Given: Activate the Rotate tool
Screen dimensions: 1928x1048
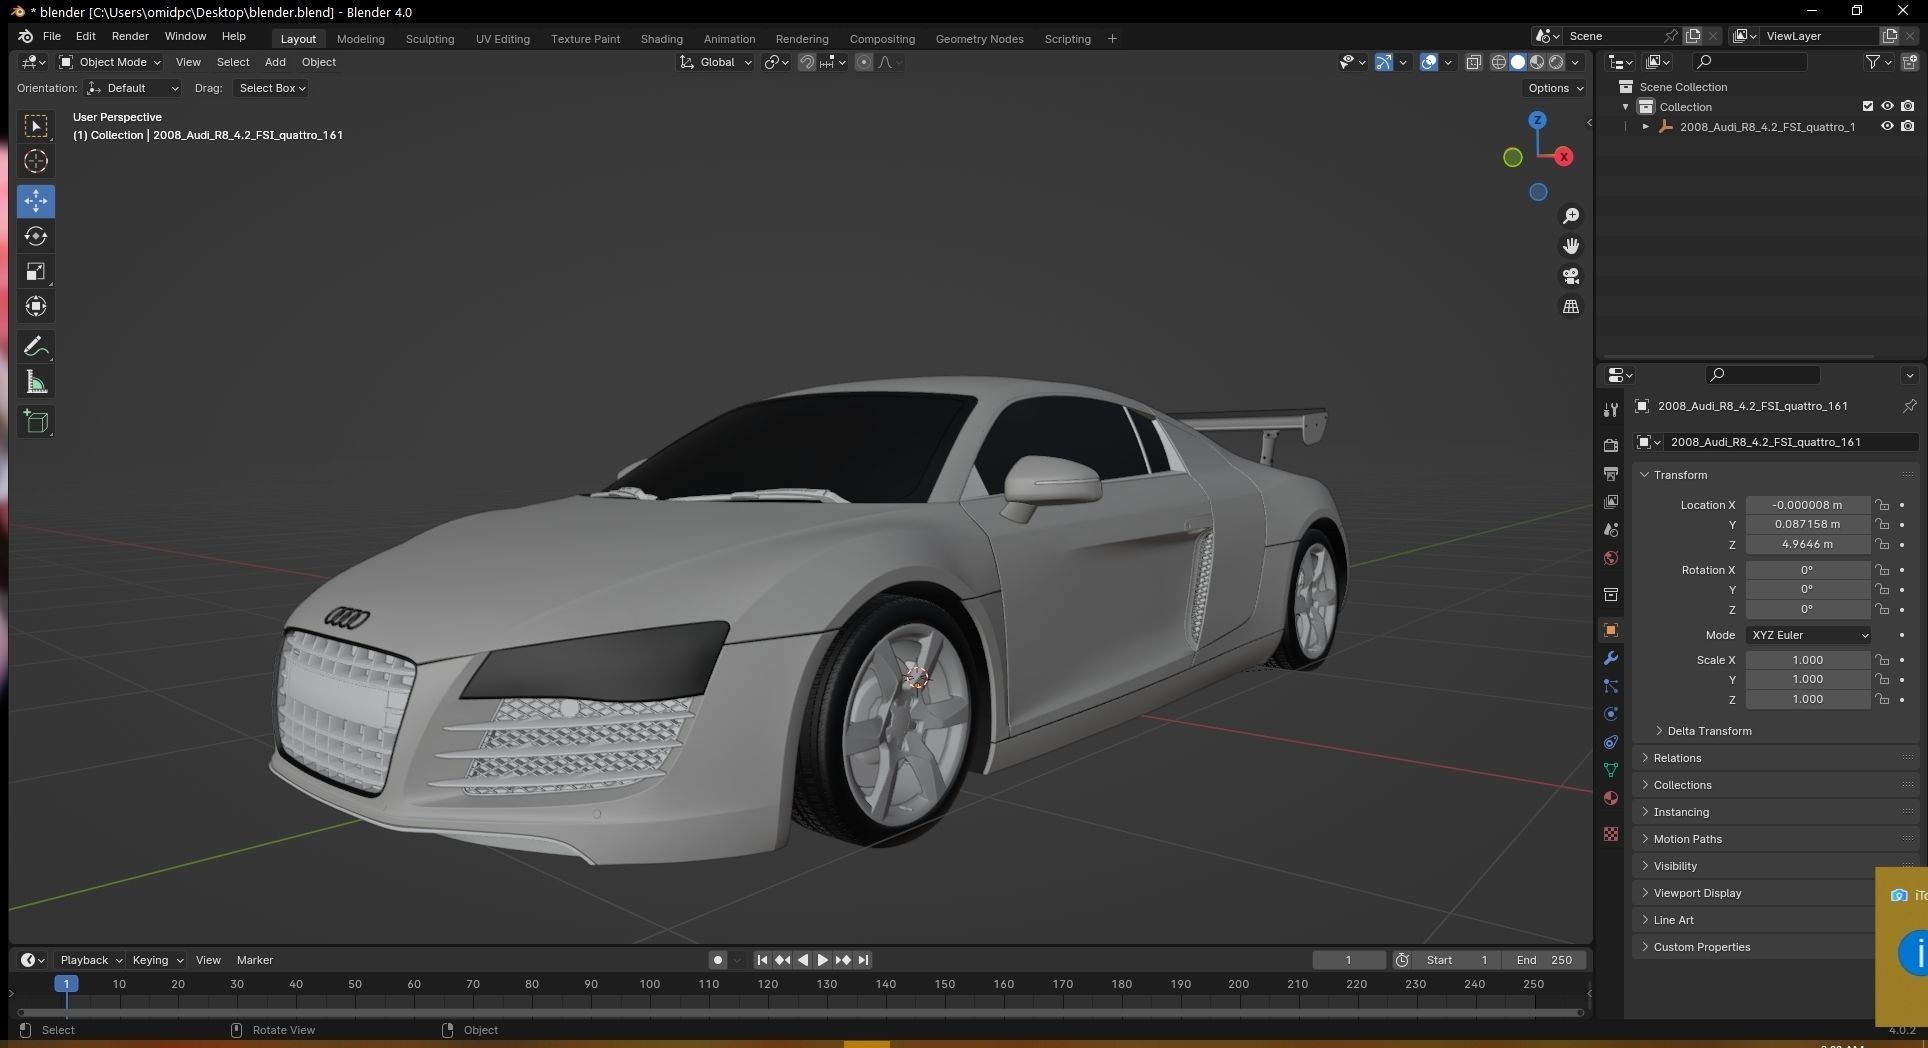Looking at the screenshot, I should coord(36,236).
